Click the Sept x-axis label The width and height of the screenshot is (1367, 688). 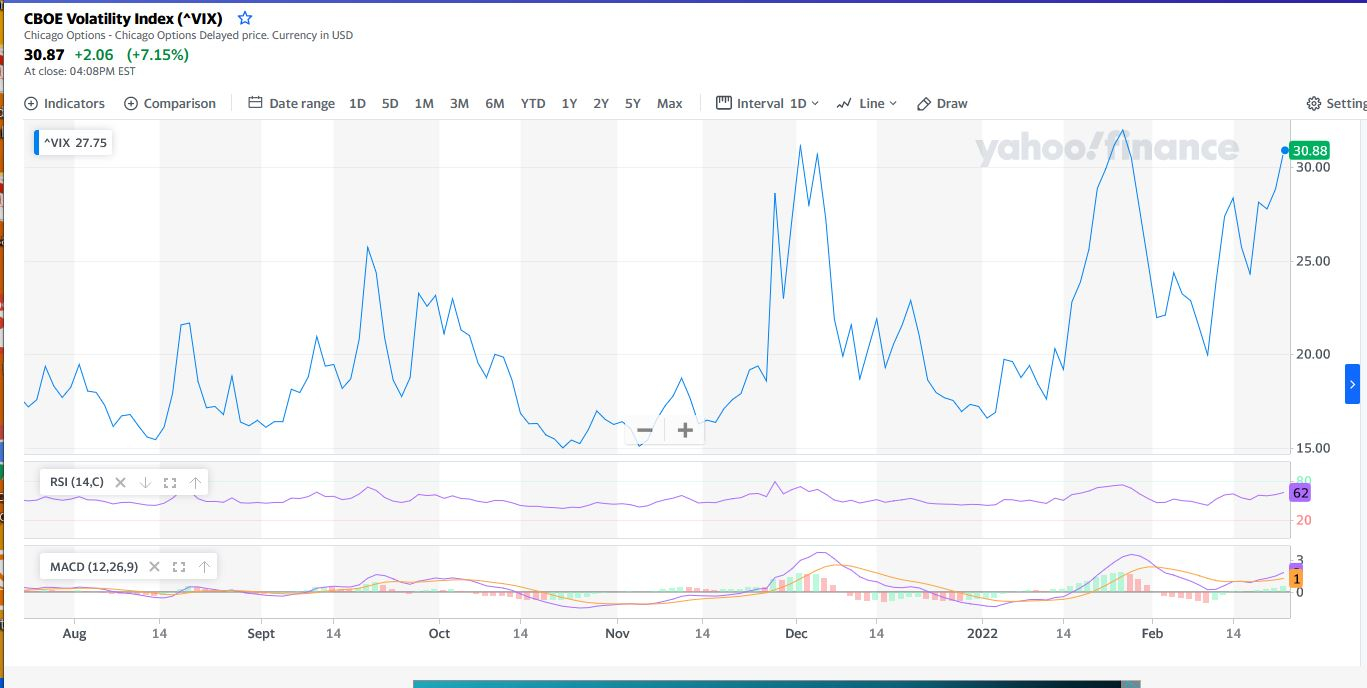260,633
